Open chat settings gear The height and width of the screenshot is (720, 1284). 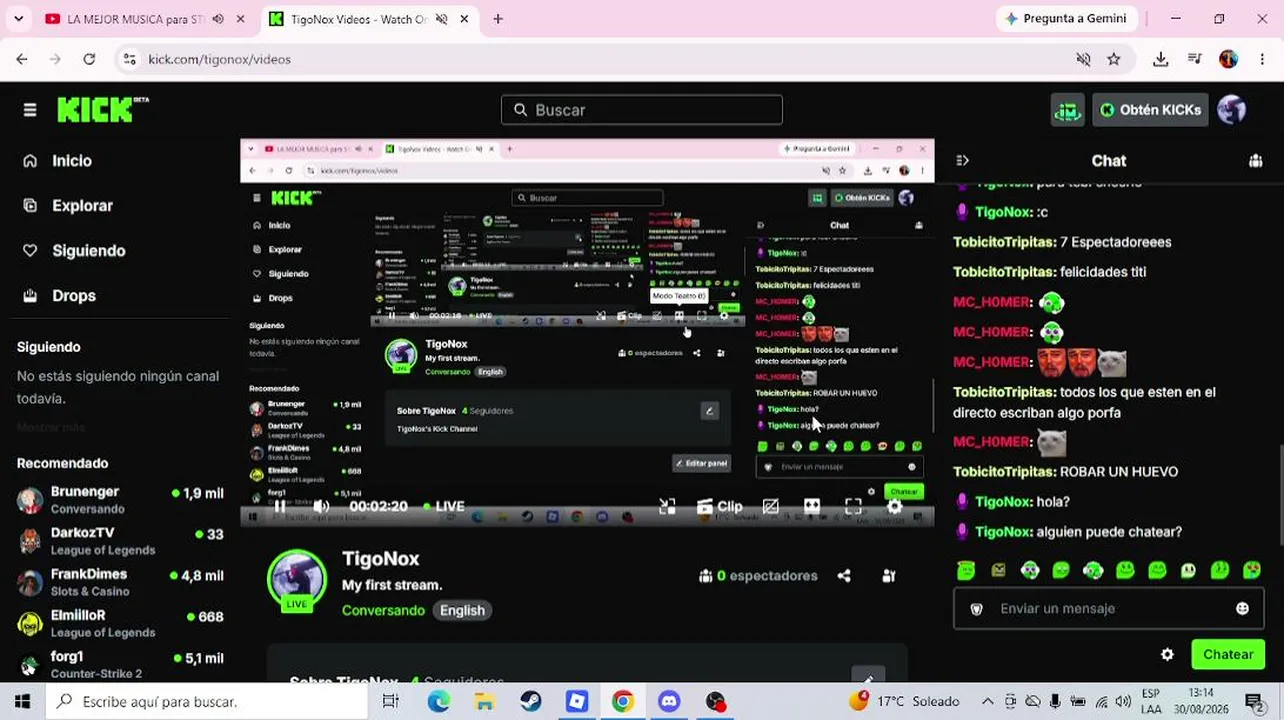click(x=1167, y=655)
